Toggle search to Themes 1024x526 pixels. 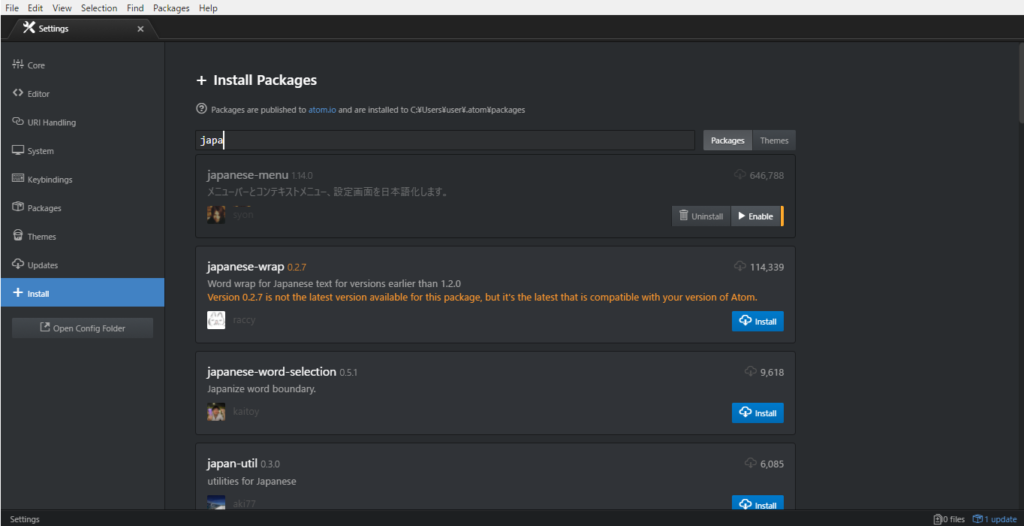coord(774,140)
